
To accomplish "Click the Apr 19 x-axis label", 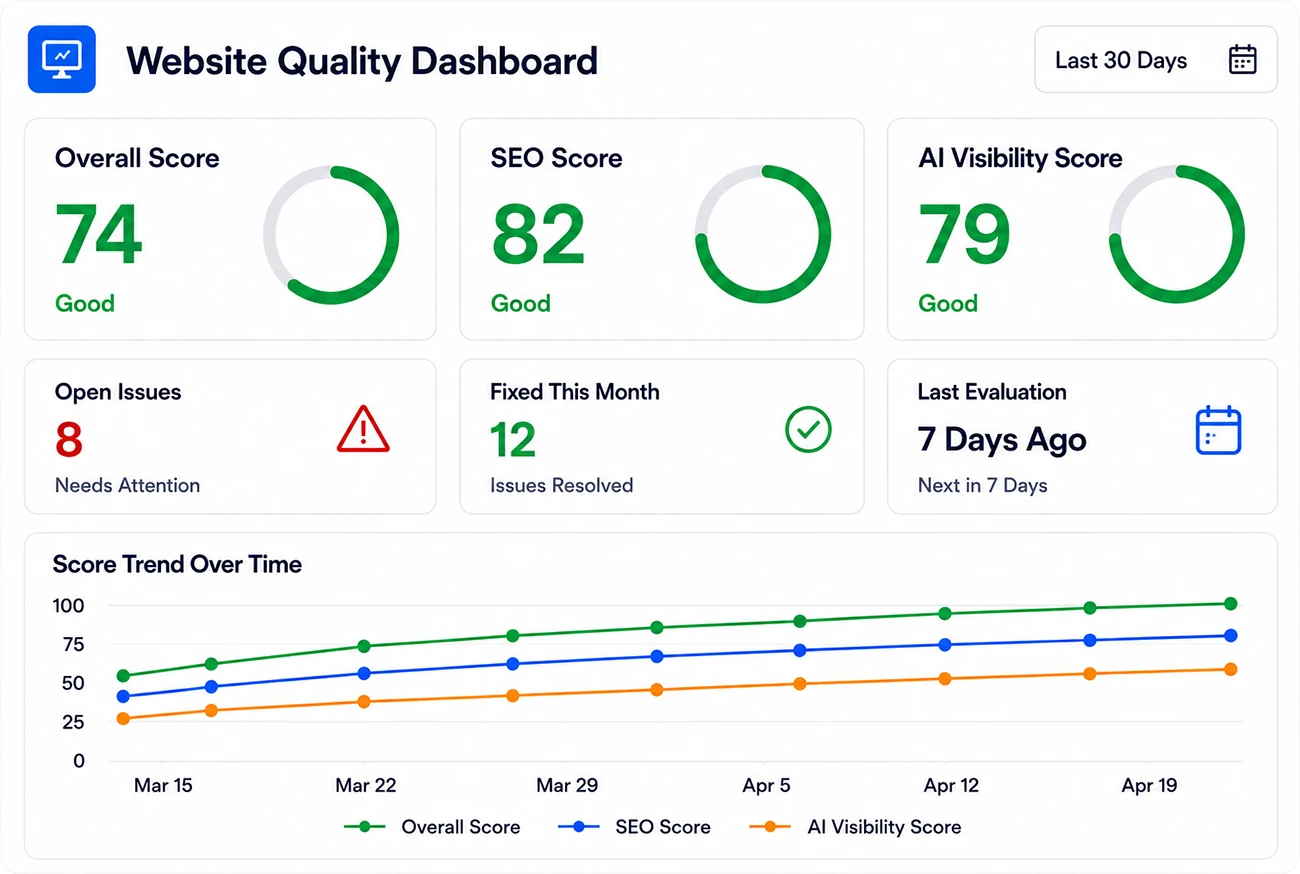I will 1150,786.
